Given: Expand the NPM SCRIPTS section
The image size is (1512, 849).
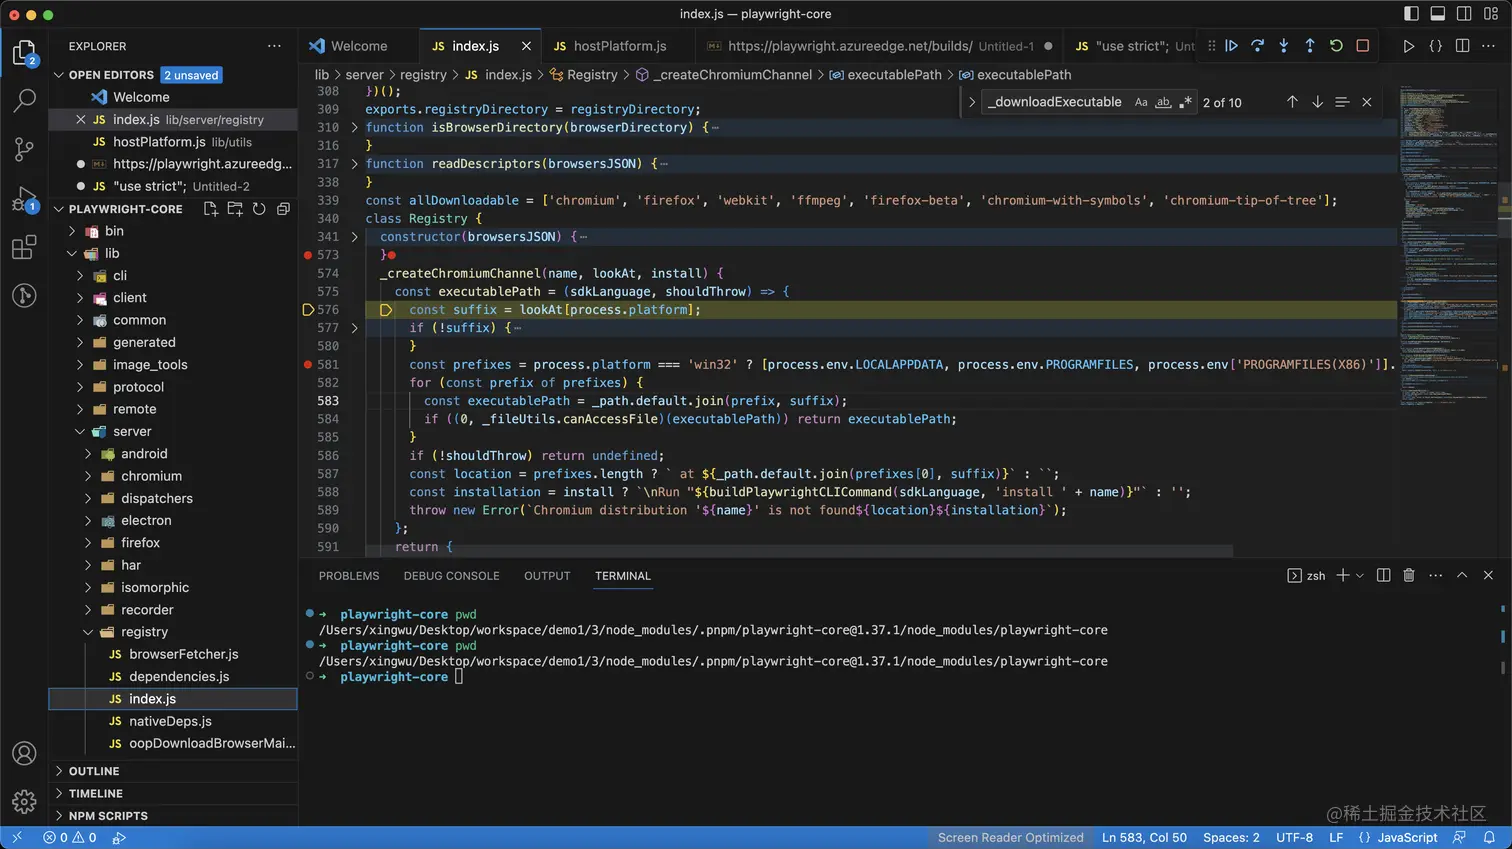Looking at the screenshot, I should (x=59, y=816).
